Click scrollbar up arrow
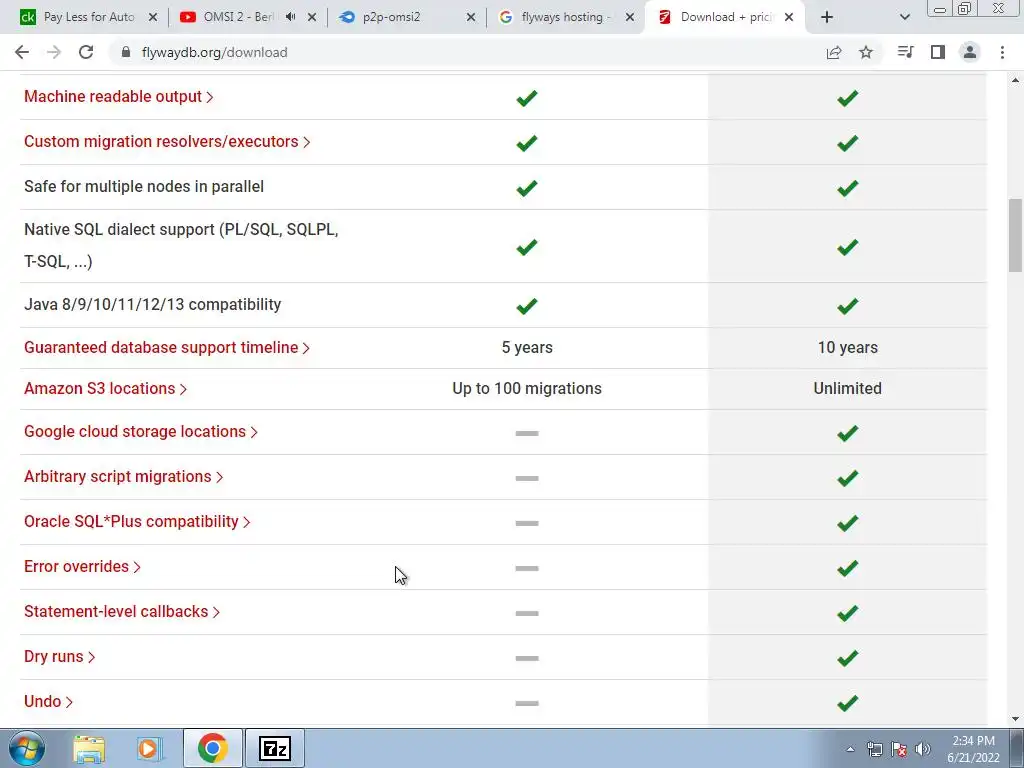The image size is (1024, 768). click(1015, 80)
